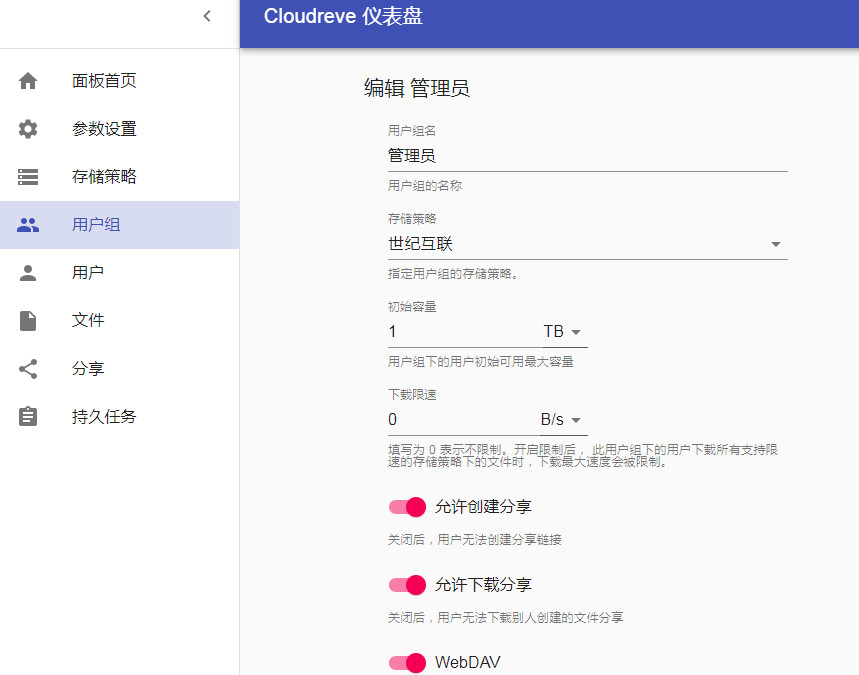Open the 用户 page in sidebar
Viewport: 859px width, 675px height.
tap(119, 273)
